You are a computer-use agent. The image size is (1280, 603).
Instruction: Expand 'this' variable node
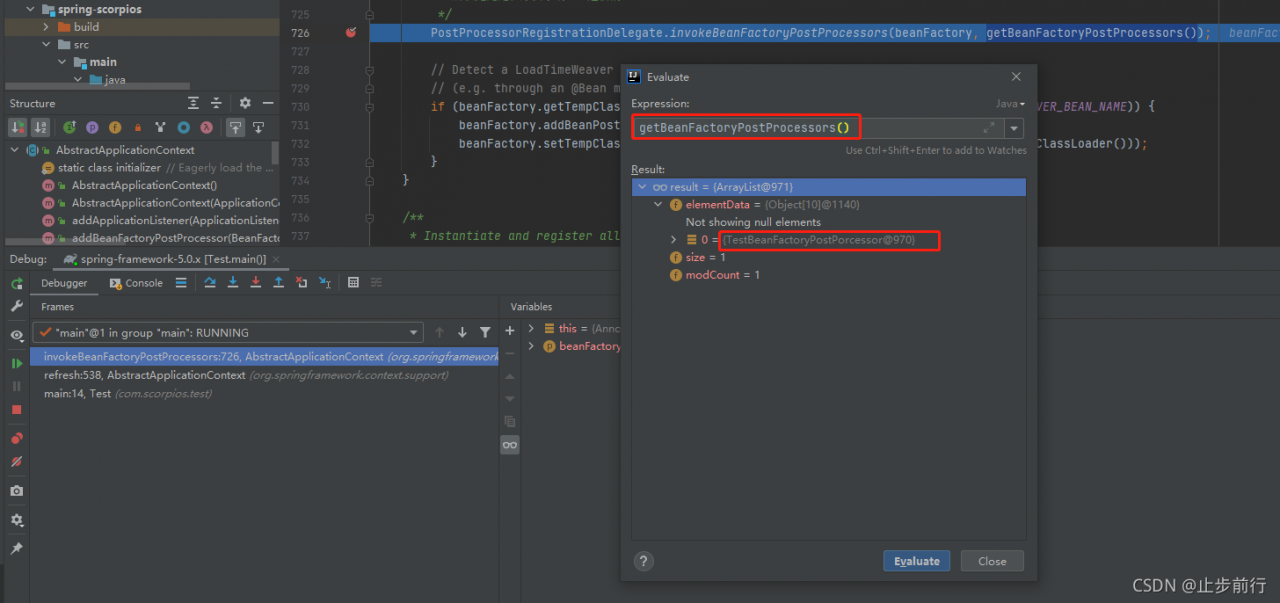tap(531, 328)
